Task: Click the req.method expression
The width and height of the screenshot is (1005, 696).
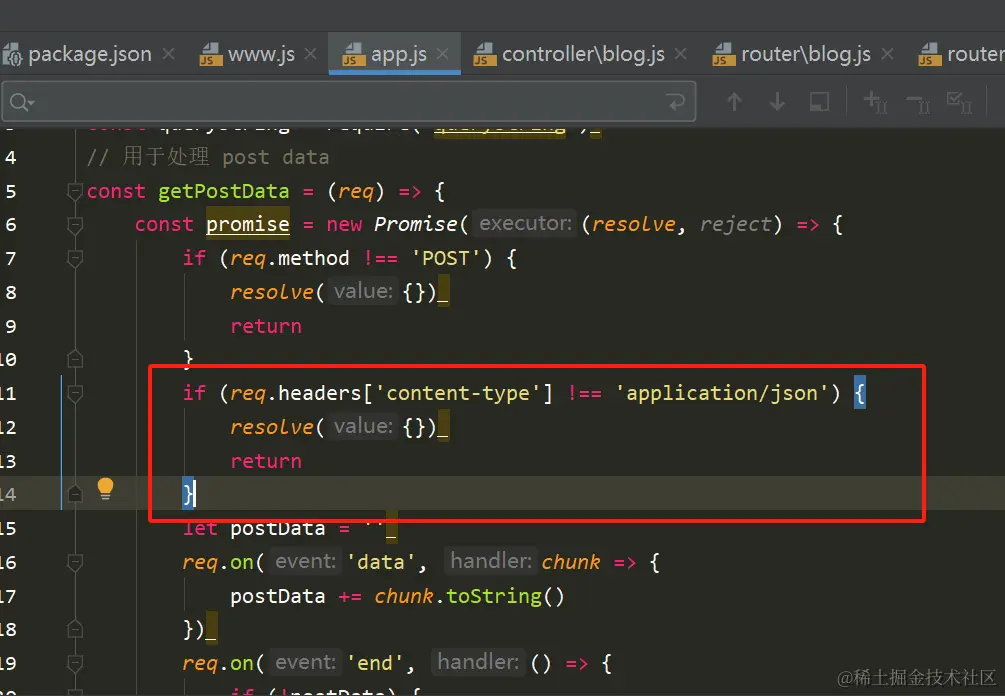Action: click(x=289, y=258)
